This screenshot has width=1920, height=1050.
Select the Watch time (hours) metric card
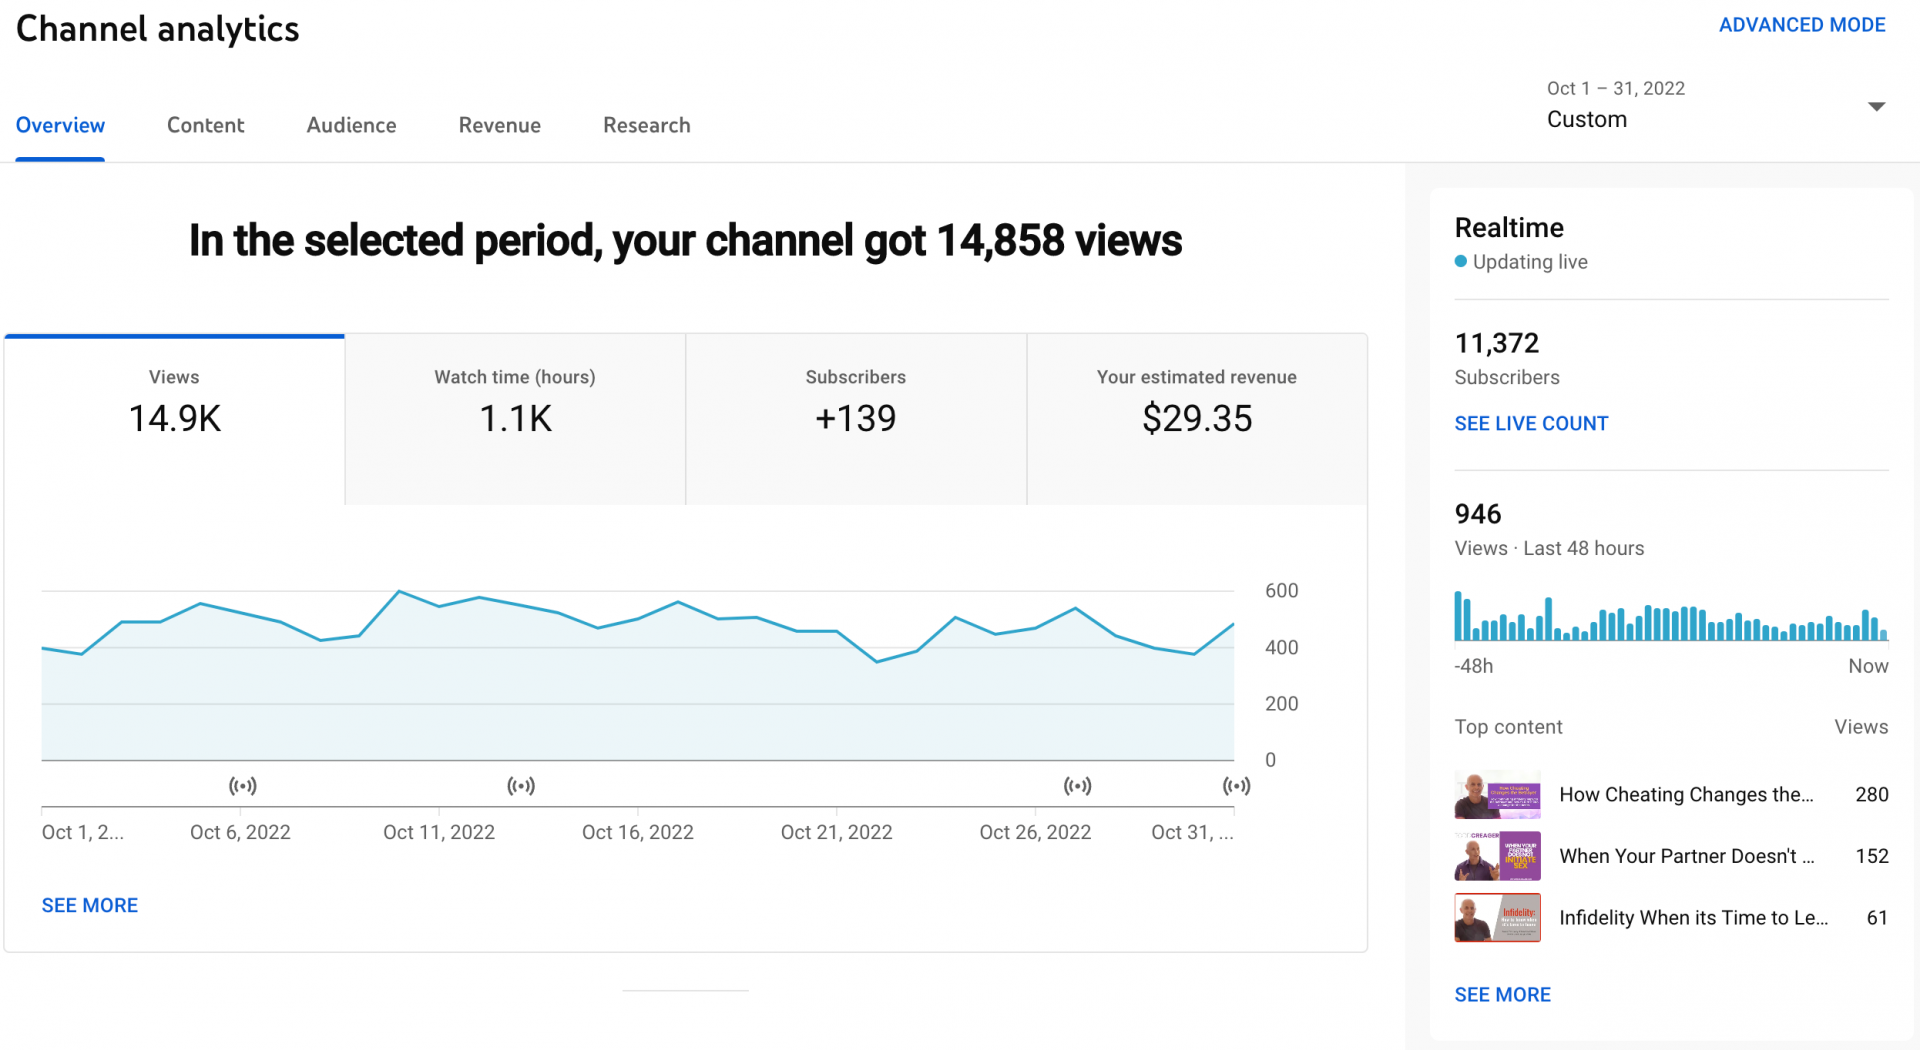515,418
